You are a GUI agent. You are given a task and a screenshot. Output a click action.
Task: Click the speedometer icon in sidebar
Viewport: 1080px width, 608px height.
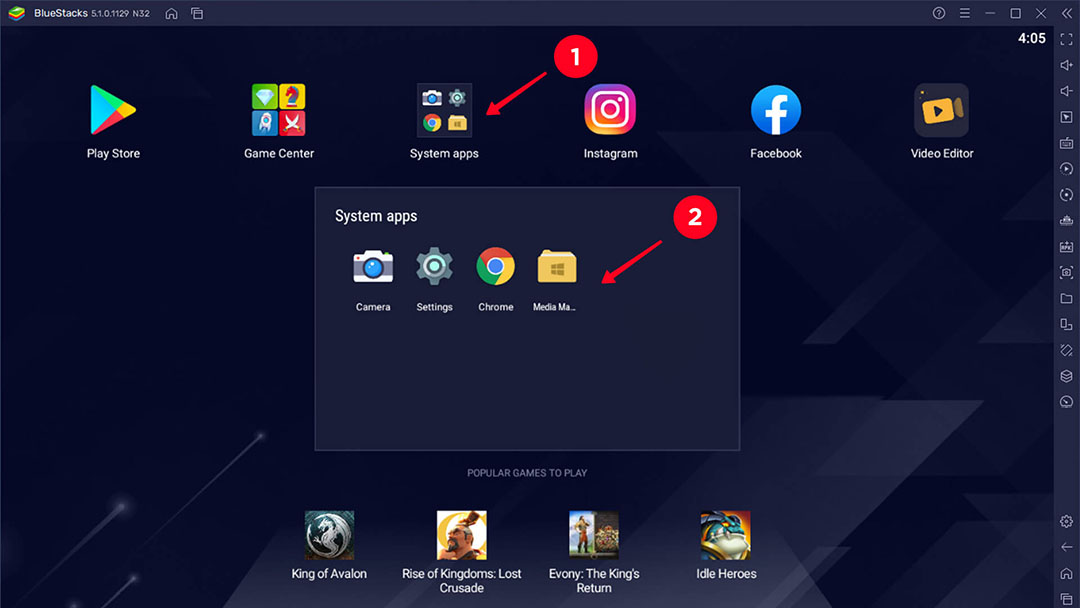[x=1066, y=402]
